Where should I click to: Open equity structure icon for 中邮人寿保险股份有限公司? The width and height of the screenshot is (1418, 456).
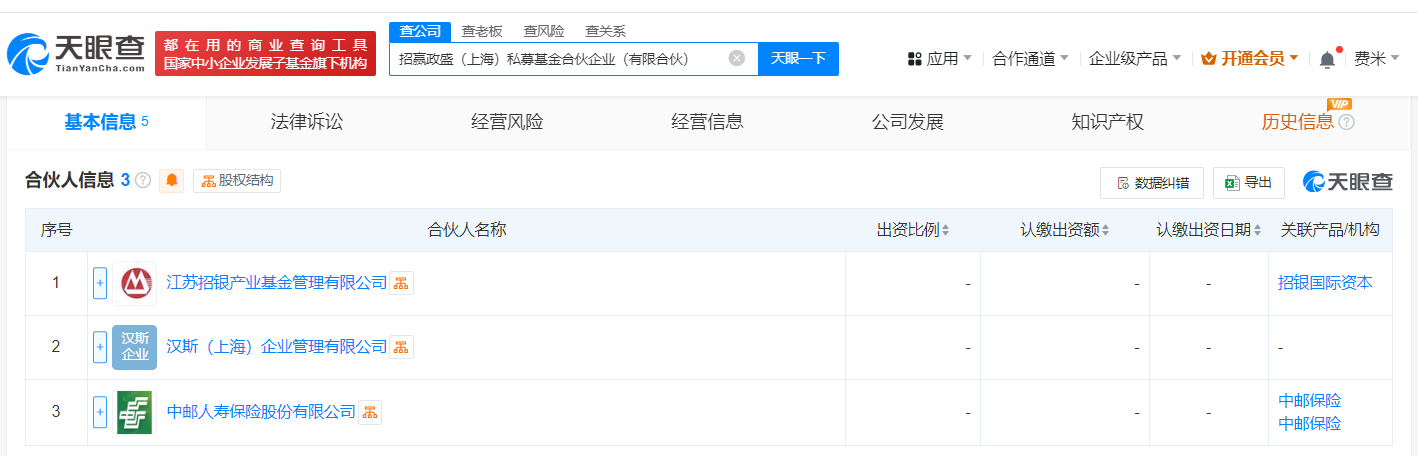[370, 412]
